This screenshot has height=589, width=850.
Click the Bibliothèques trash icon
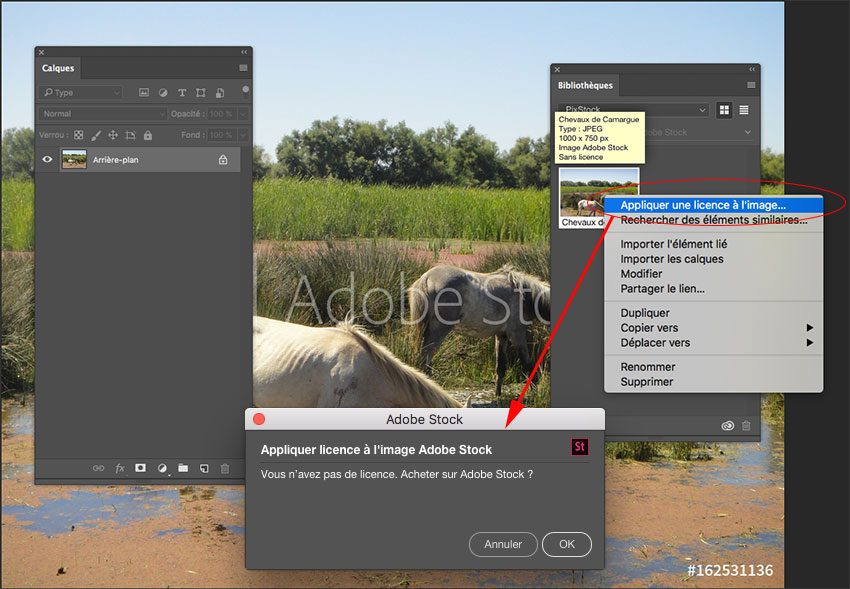pyautogui.click(x=746, y=426)
